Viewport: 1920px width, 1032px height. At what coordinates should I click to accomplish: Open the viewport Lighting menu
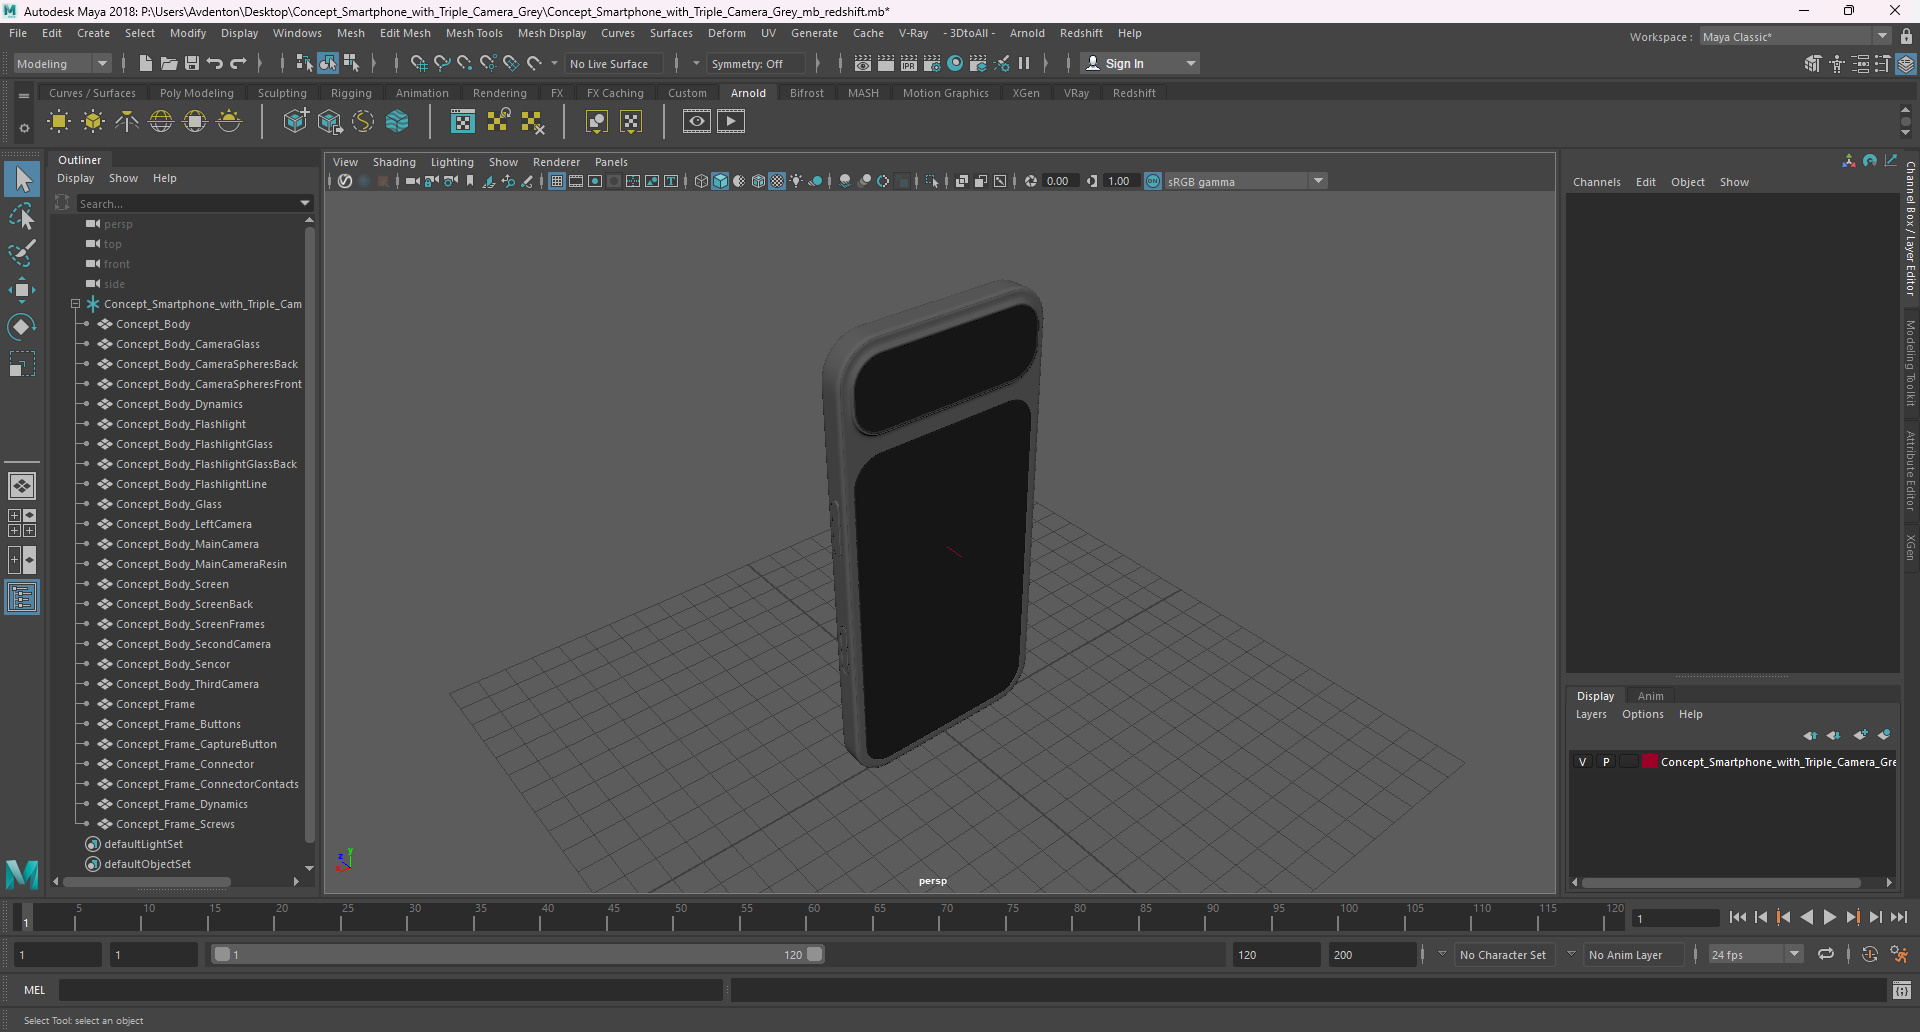point(452,162)
